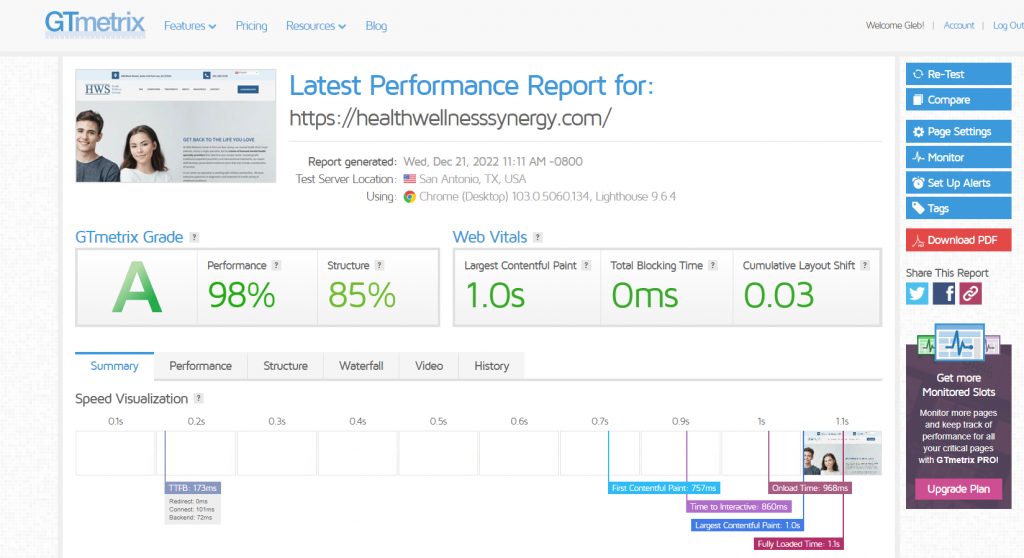
Task: Expand the Features dropdown menu
Action: pos(189,26)
